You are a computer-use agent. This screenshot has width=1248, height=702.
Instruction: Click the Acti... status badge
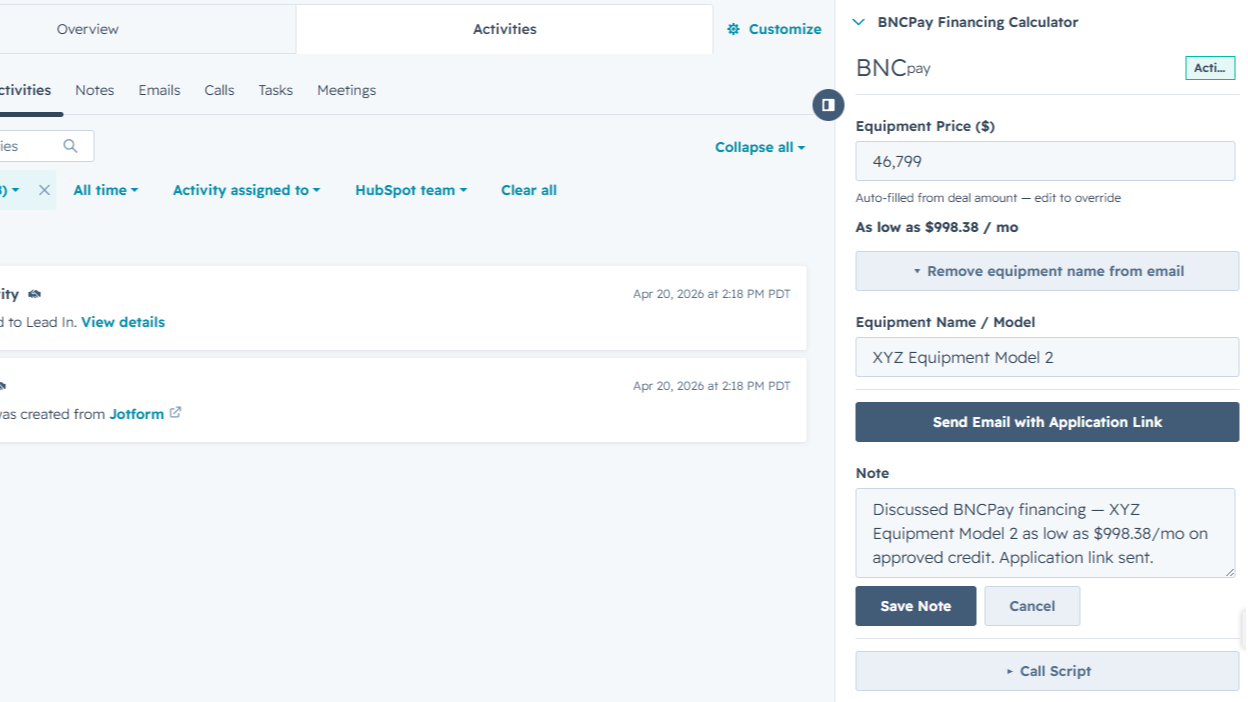(x=1210, y=68)
